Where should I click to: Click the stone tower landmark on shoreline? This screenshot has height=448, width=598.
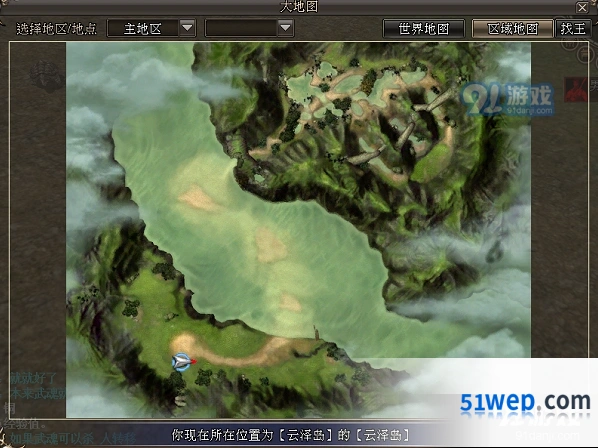(316, 332)
